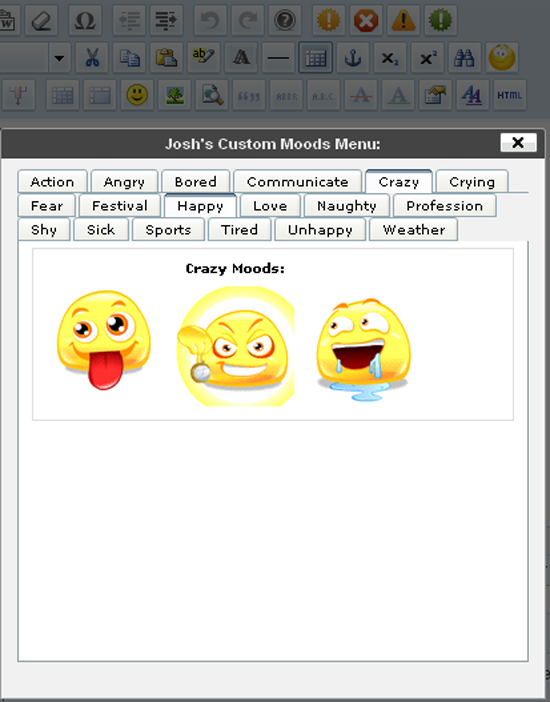Click the binoculars Find icon
550x702 pixels.
(x=464, y=58)
